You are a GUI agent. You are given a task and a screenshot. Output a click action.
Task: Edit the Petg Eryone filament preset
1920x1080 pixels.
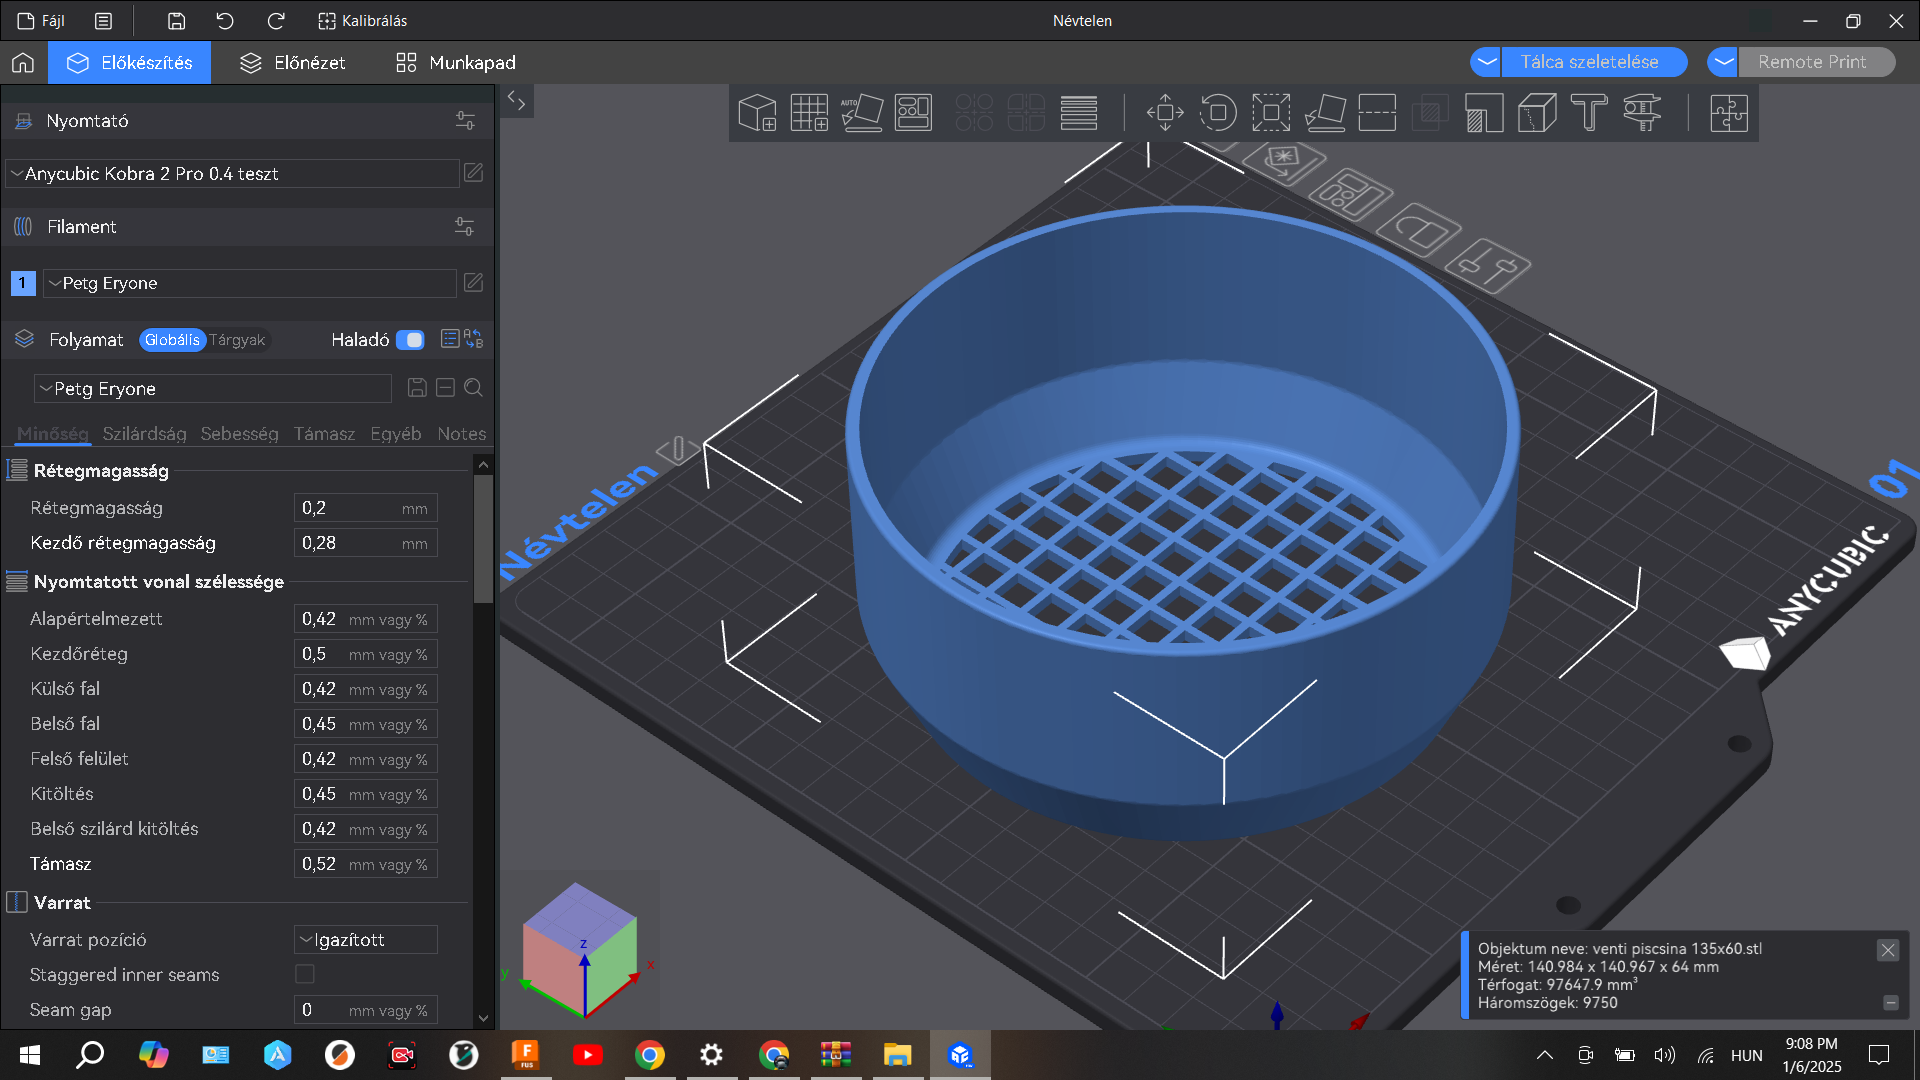pyautogui.click(x=474, y=283)
